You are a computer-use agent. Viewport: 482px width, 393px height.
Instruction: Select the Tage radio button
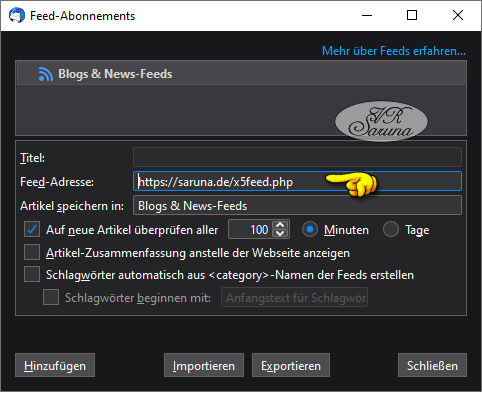point(391,229)
